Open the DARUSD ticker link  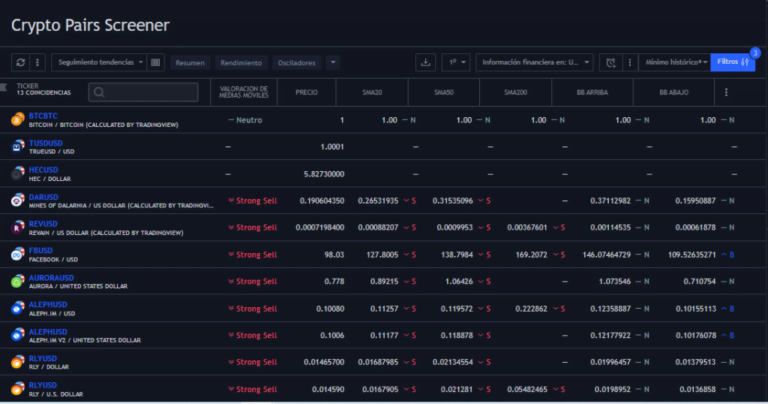pos(43,197)
